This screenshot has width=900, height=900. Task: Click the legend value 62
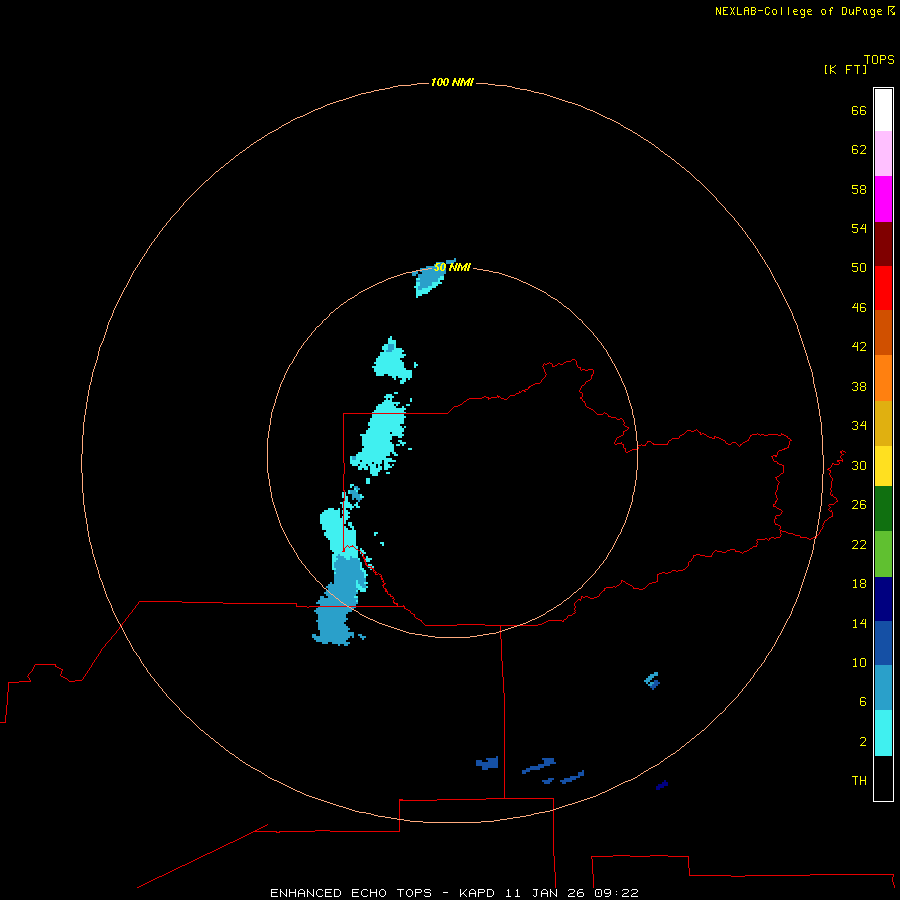[x=859, y=150]
